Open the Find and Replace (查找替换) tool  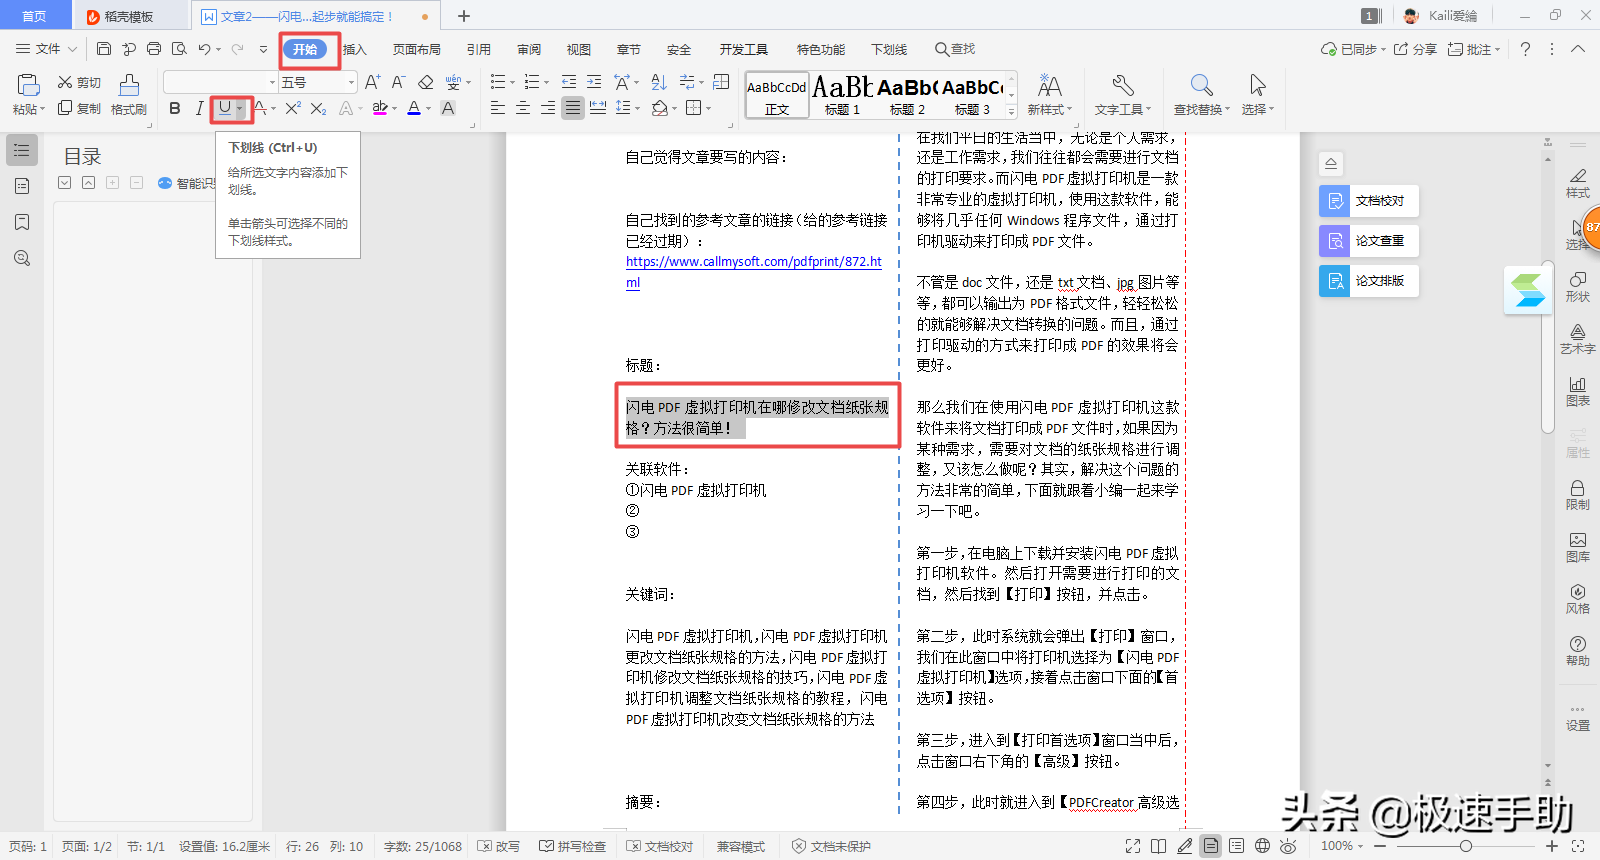(1201, 95)
